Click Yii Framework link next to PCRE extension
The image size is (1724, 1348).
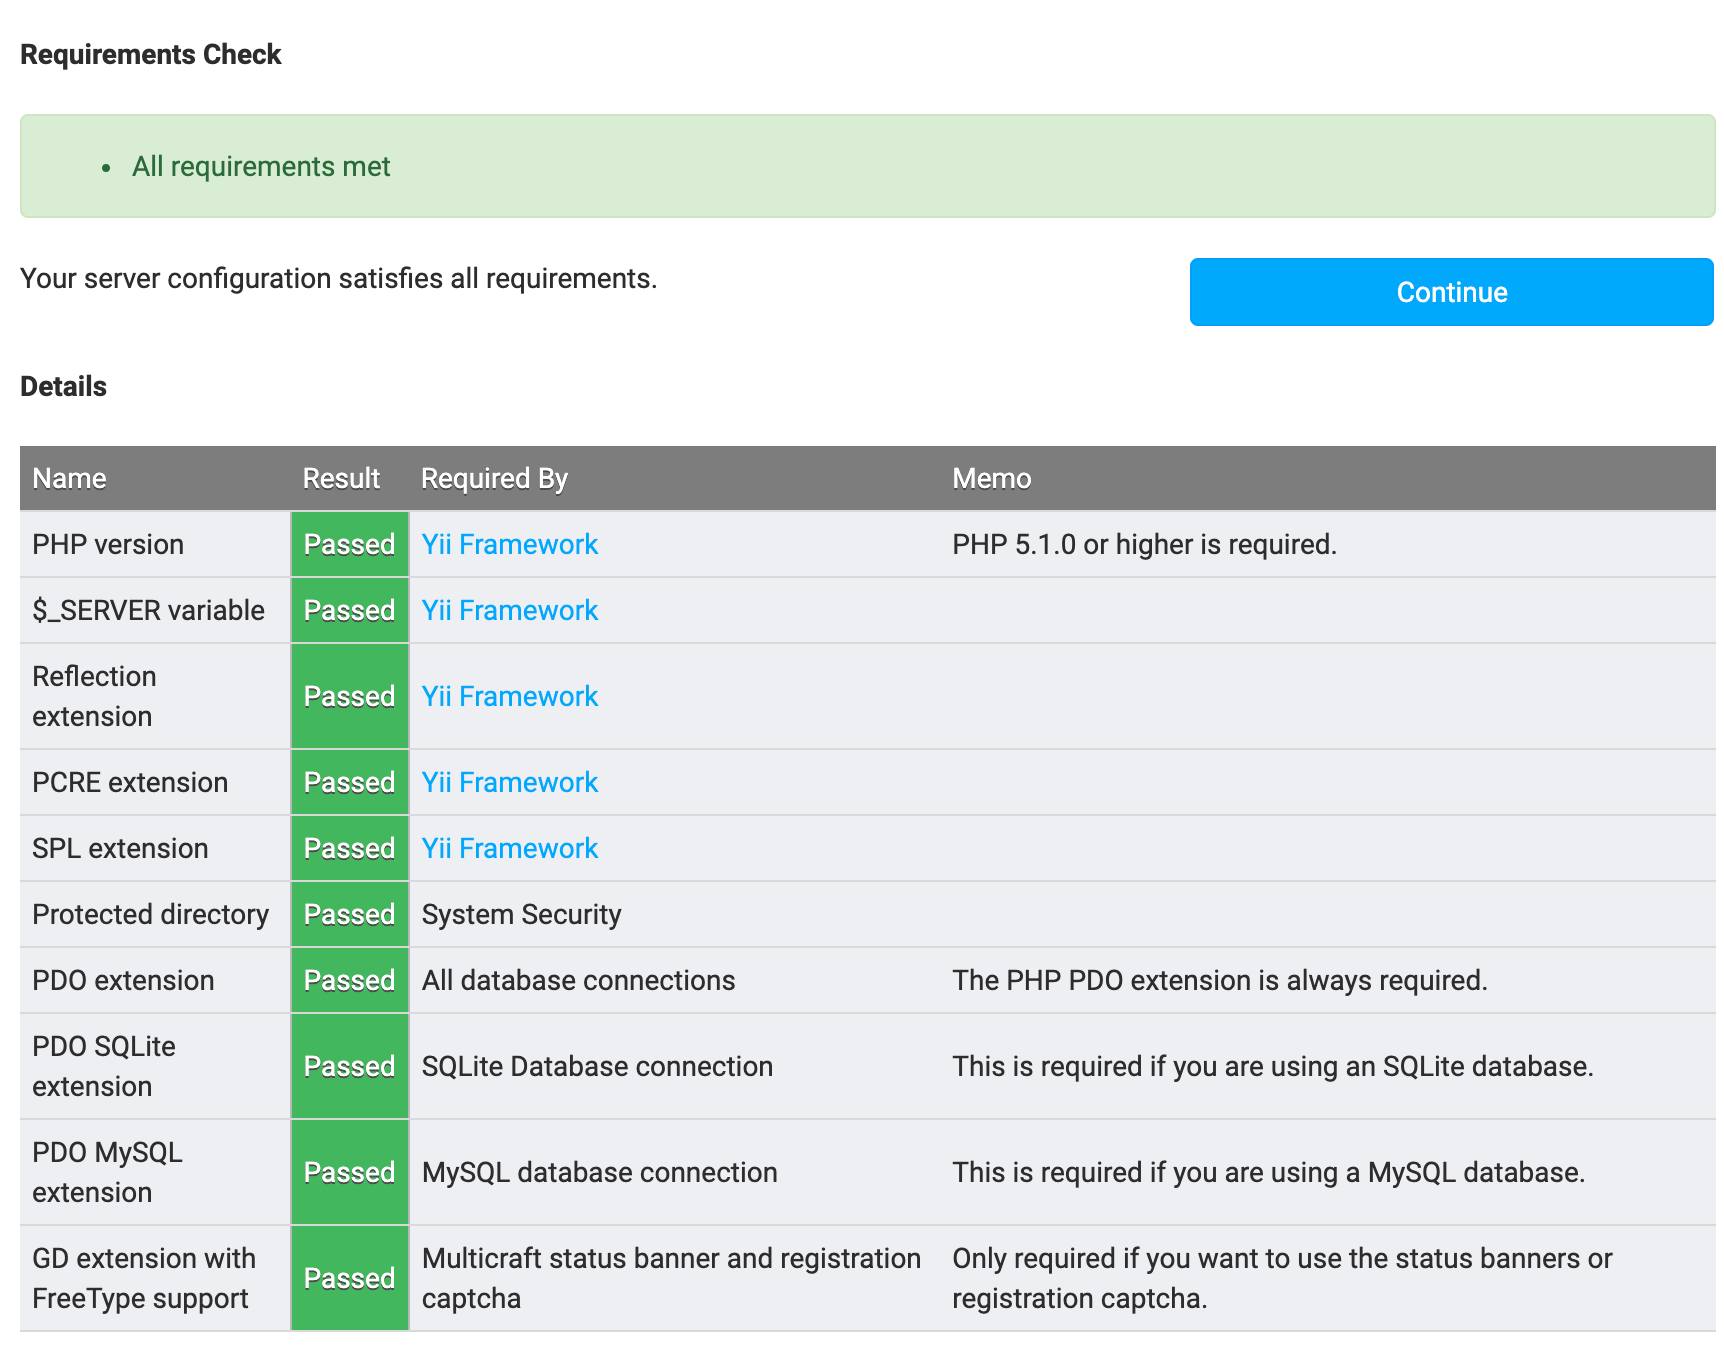pos(509,782)
